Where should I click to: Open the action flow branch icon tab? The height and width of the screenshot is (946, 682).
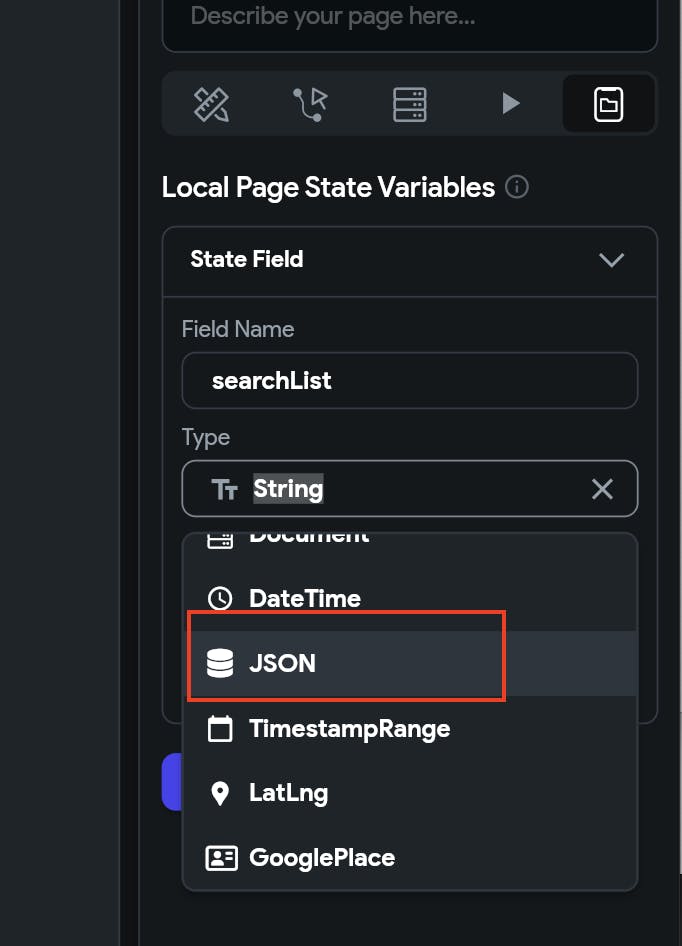tap(310, 104)
